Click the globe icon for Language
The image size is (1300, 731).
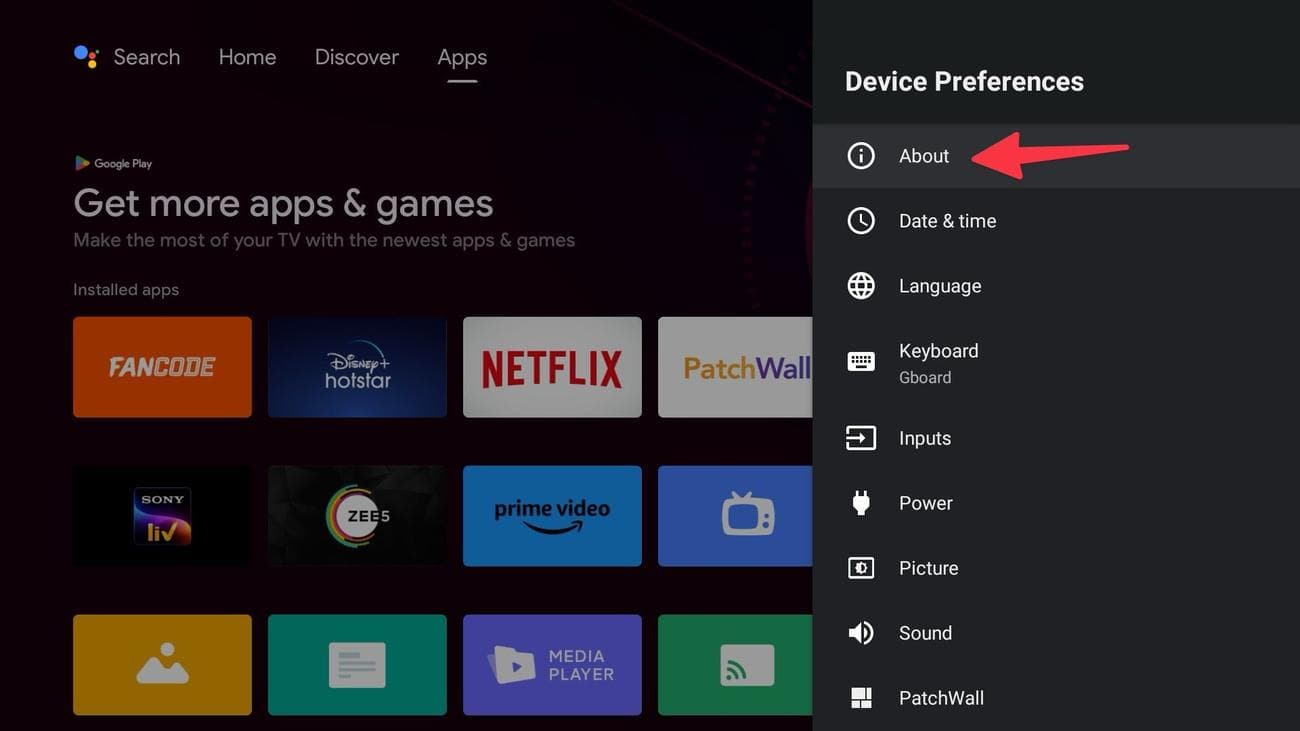pyautogui.click(x=861, y=285)
